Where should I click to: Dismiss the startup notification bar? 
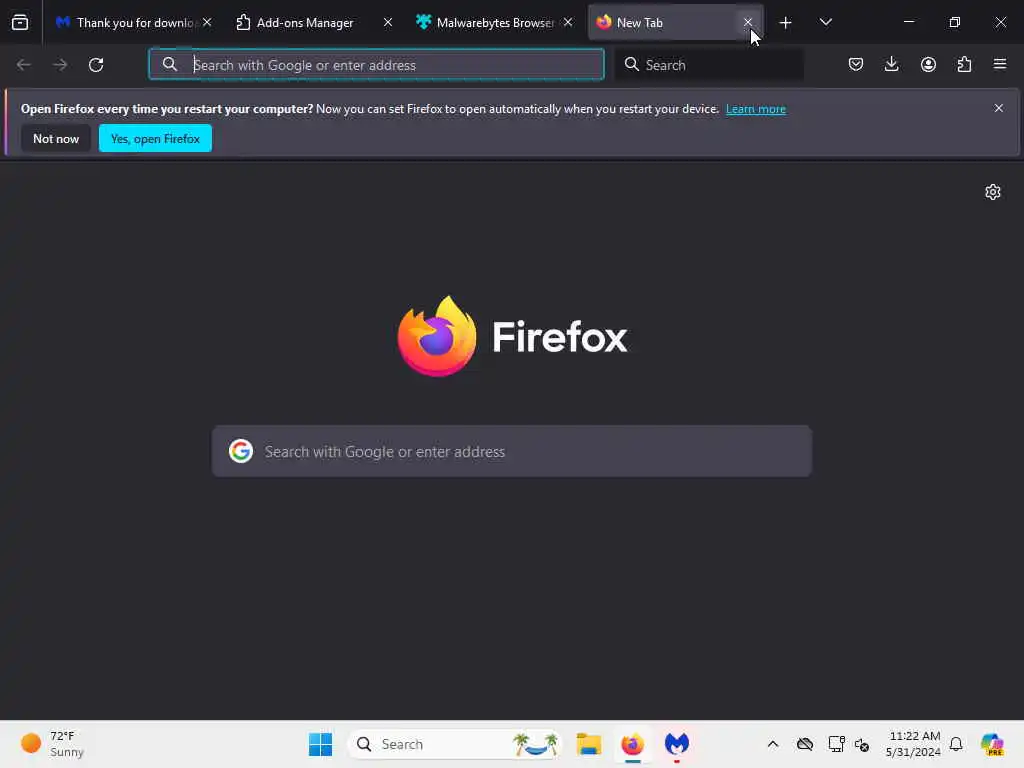999,108
